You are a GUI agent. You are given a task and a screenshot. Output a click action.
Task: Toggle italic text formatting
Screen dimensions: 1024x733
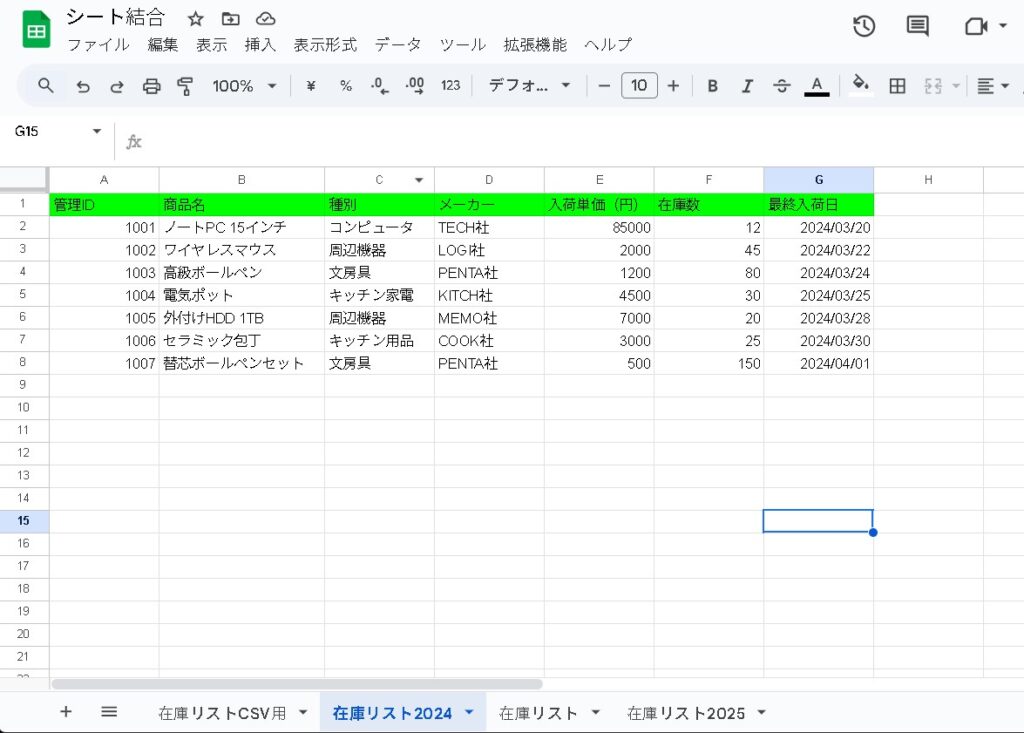[x=746, y=86]
